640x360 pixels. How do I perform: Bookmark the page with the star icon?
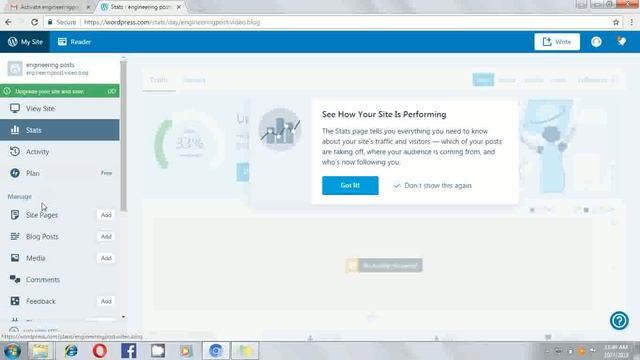coord(616,22)
